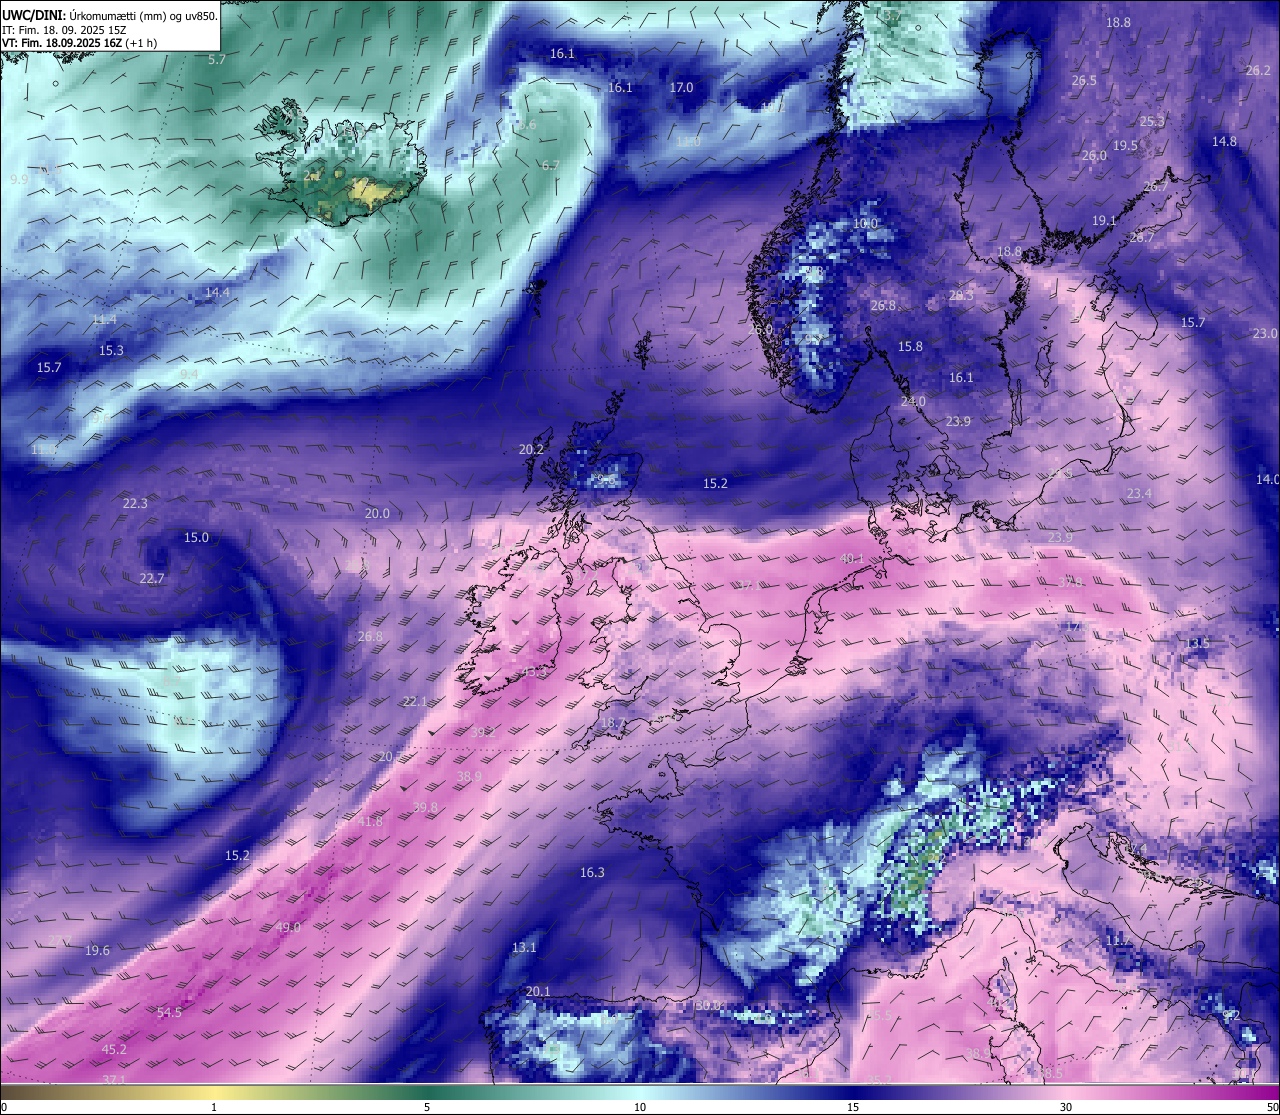The image size is (1280, 1115).
Task: Click the map value 23.0
Action: click(x=1265, y=334)
